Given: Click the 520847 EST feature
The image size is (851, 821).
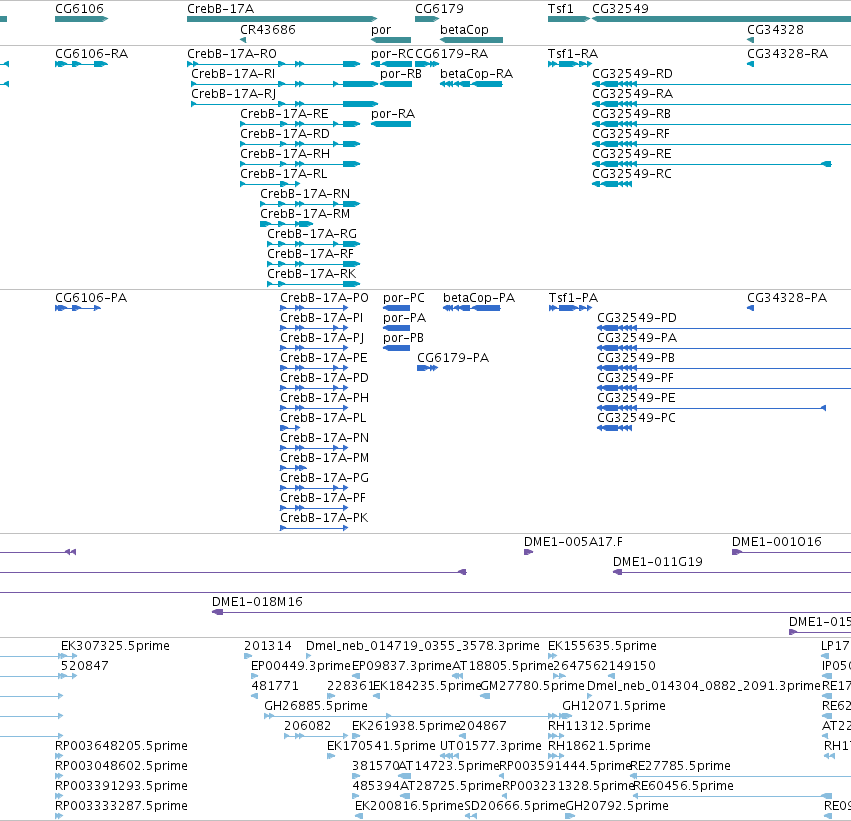Looking at the screenshot, I should tap(68, 676).
